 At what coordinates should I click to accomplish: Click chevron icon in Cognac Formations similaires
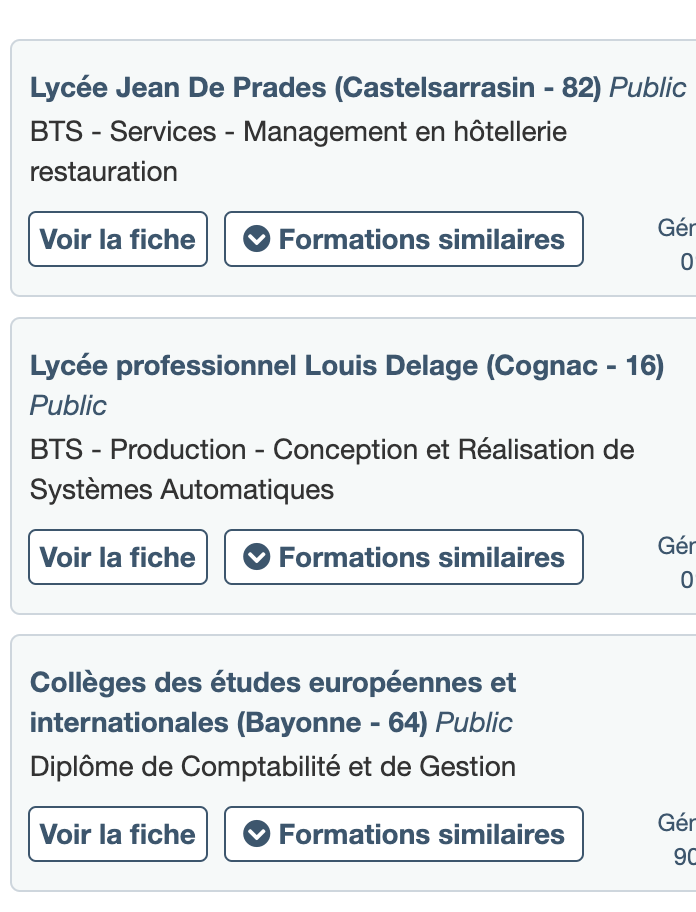coord(256,557)
